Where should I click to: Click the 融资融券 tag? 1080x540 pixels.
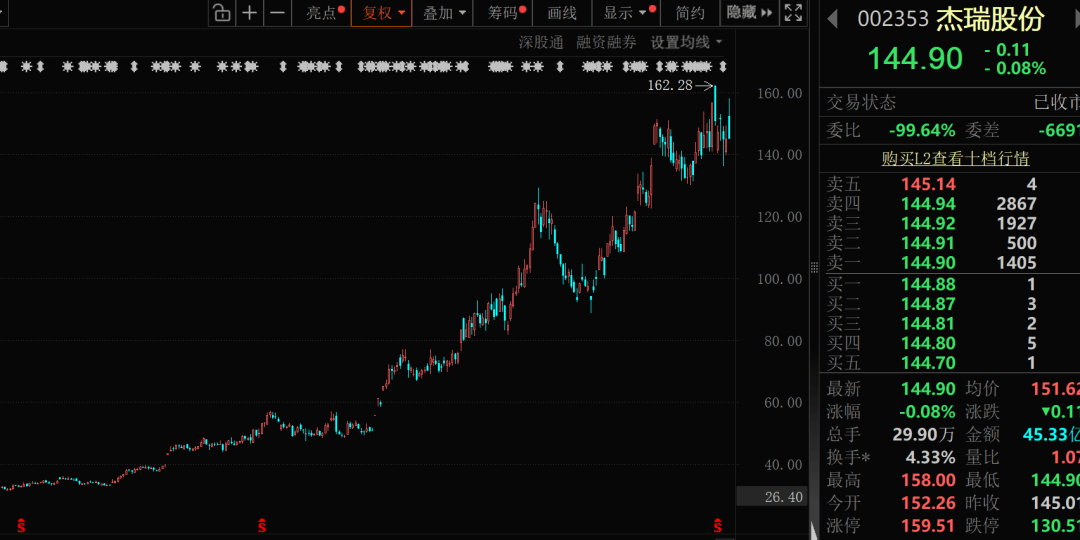click(607, 42)
